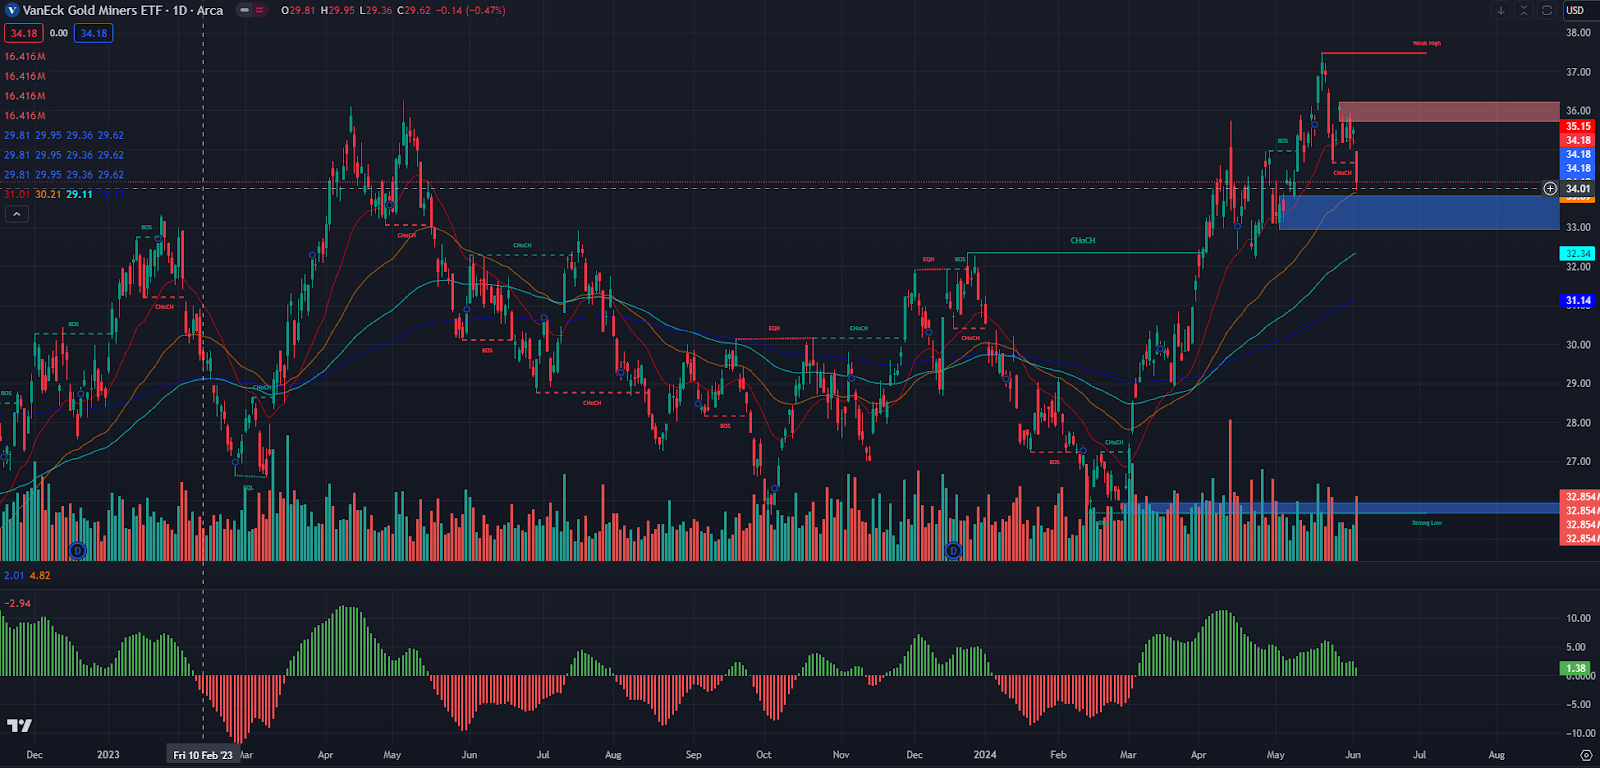1600x768 pixels.
Task: Click the first red 32.854 volume price label
Action: (x=1580, y=497)
